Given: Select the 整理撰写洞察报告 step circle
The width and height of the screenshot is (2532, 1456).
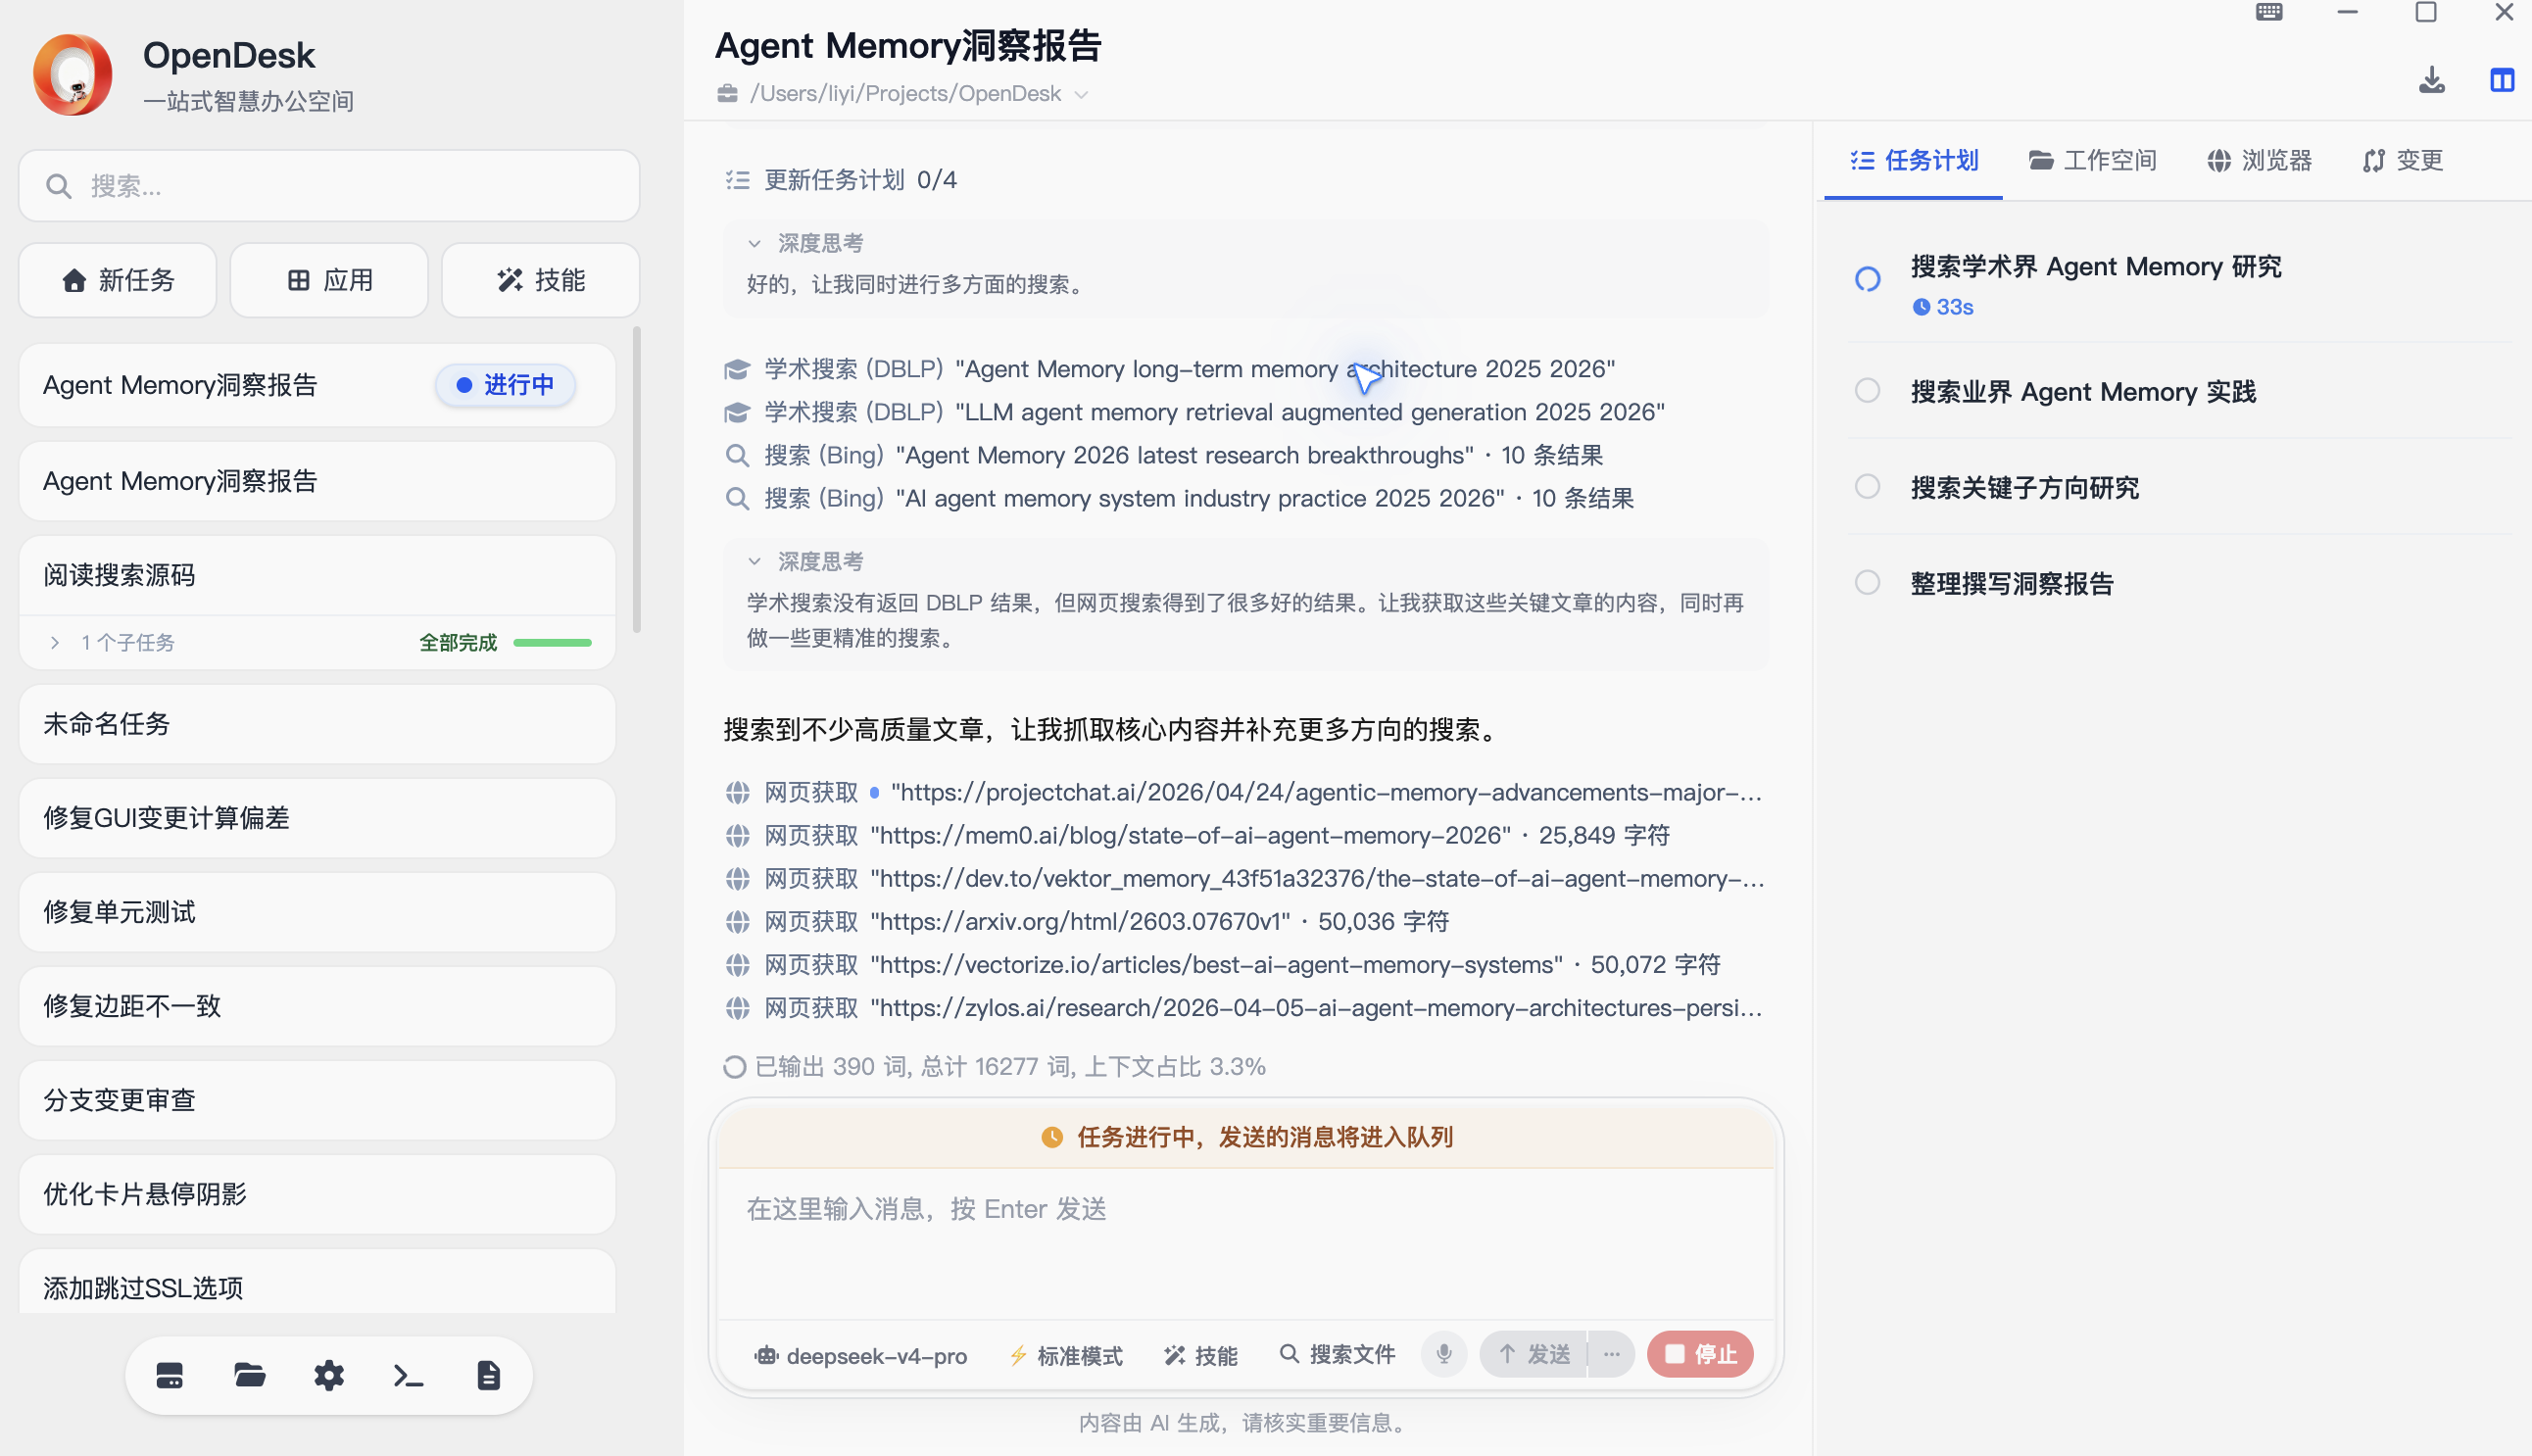Looking at the screenshot, I should (1867, 583).
